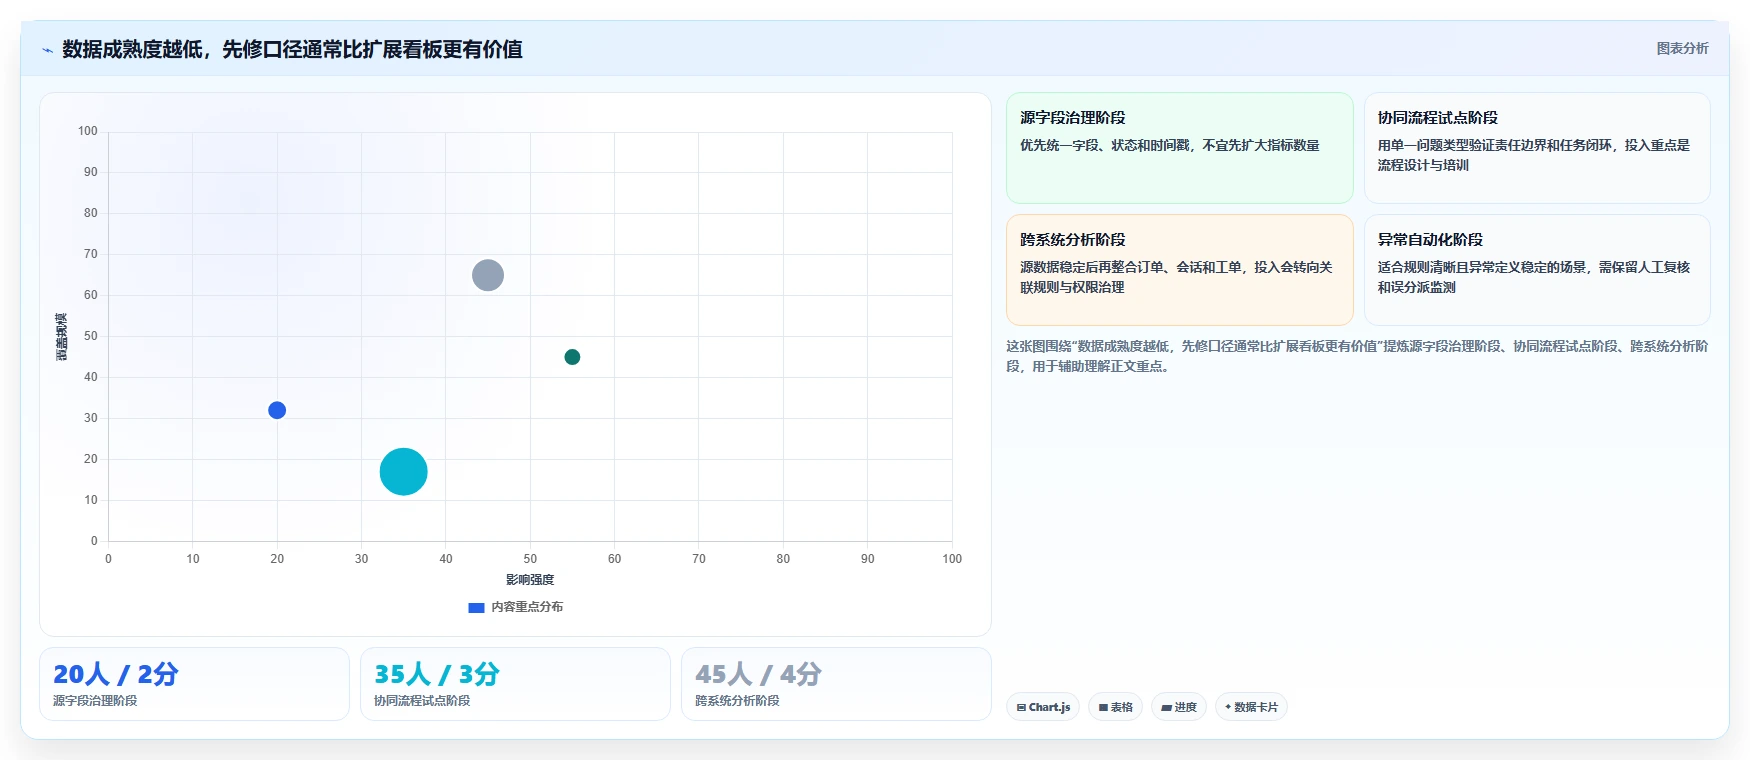Click the 表格 tag chip

[x=1115, y=707]
